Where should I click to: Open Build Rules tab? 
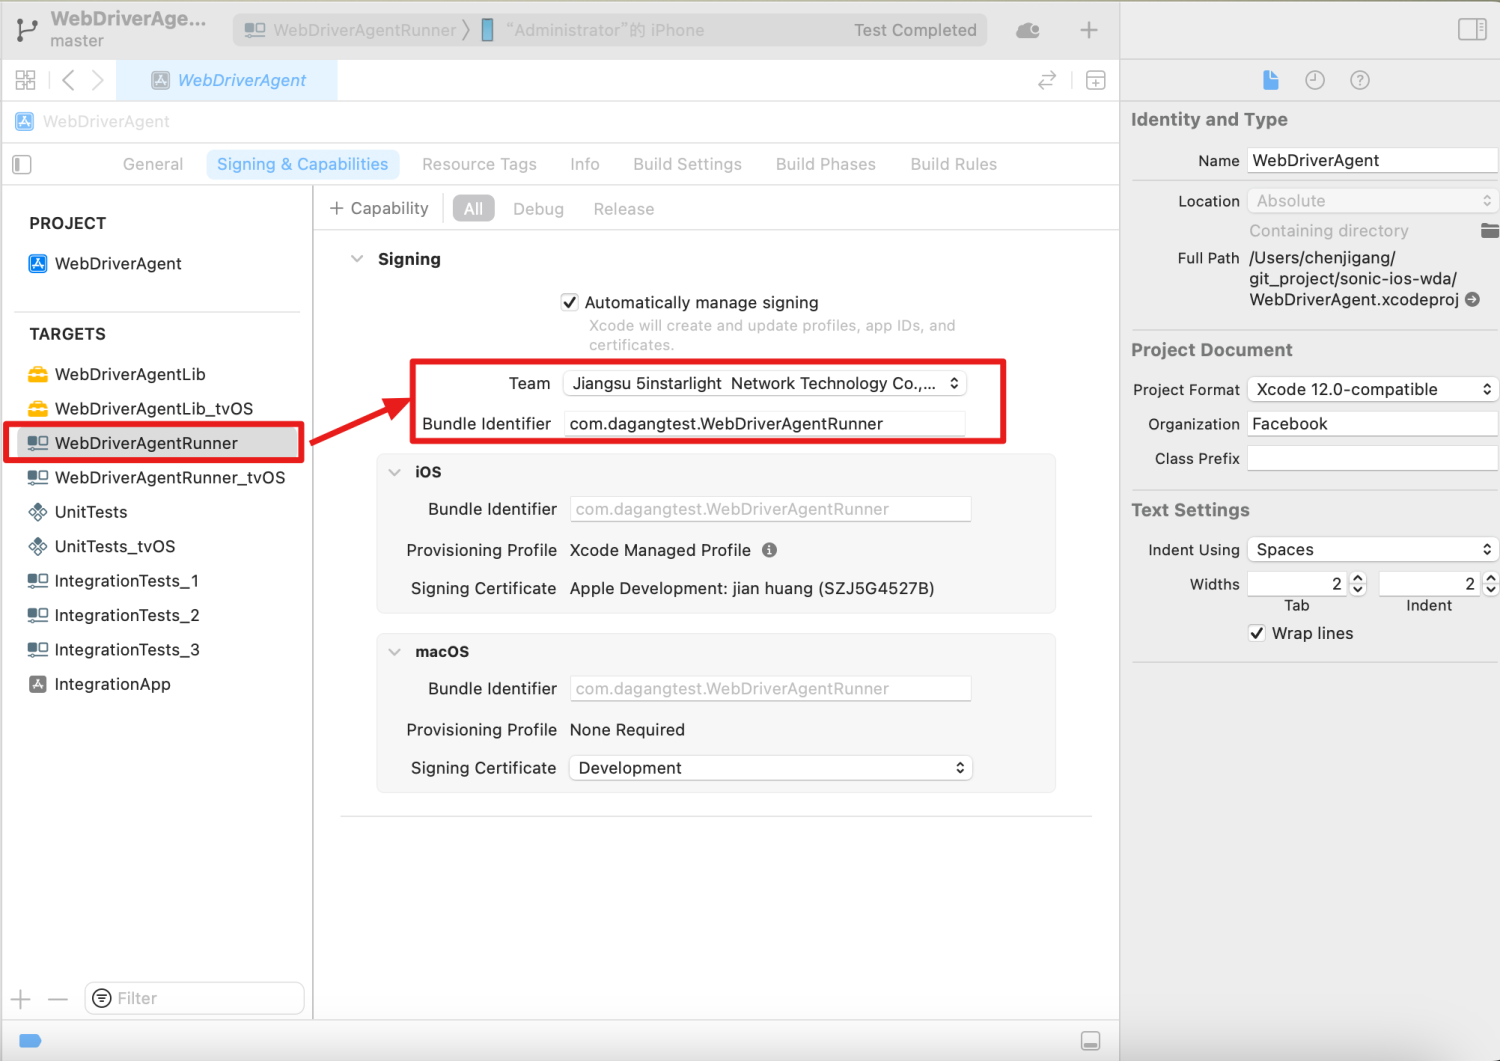954,164
